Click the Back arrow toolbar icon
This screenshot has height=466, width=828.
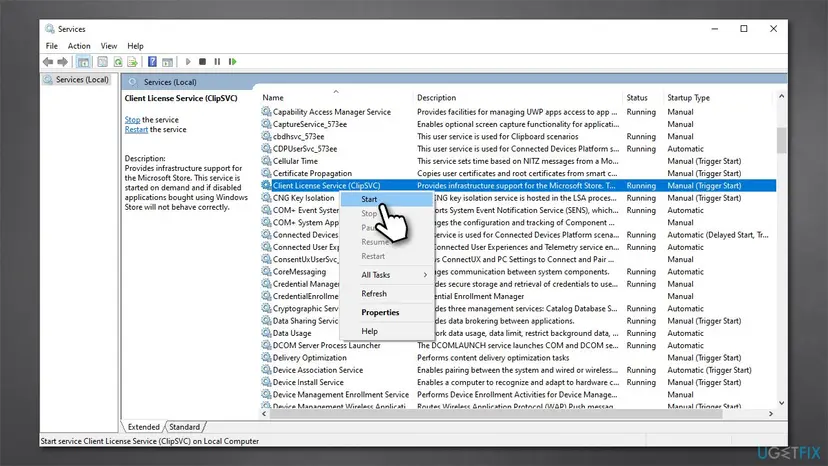click(x=48, y=62)
